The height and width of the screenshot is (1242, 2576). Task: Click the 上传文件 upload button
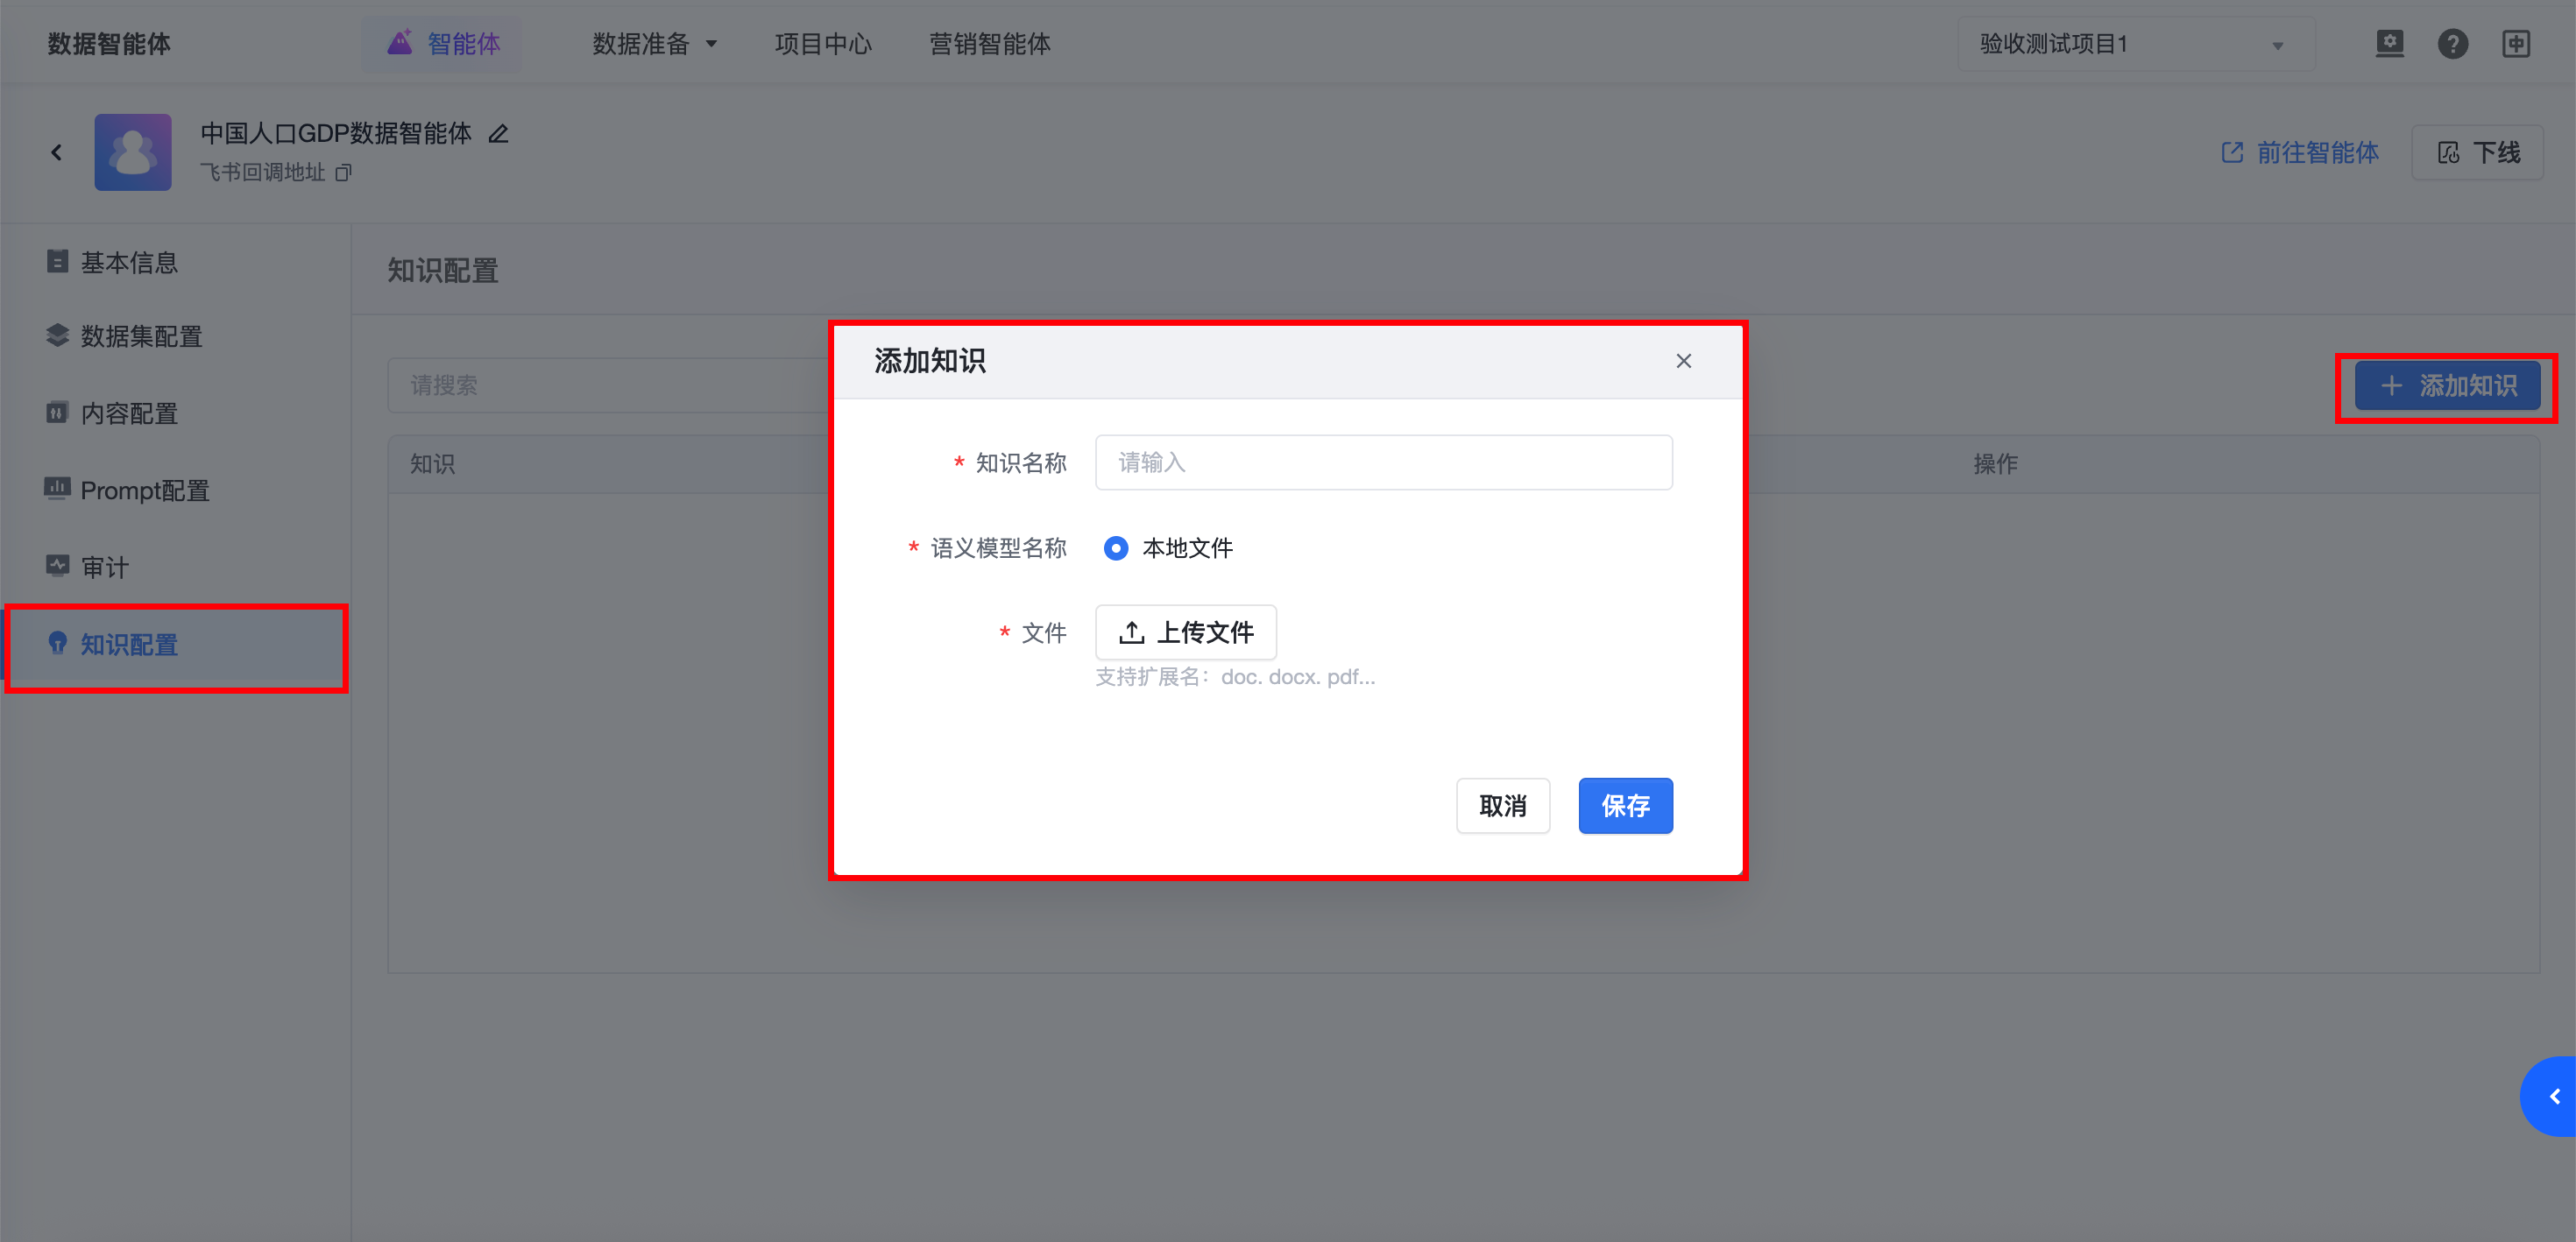(1185, 632)
